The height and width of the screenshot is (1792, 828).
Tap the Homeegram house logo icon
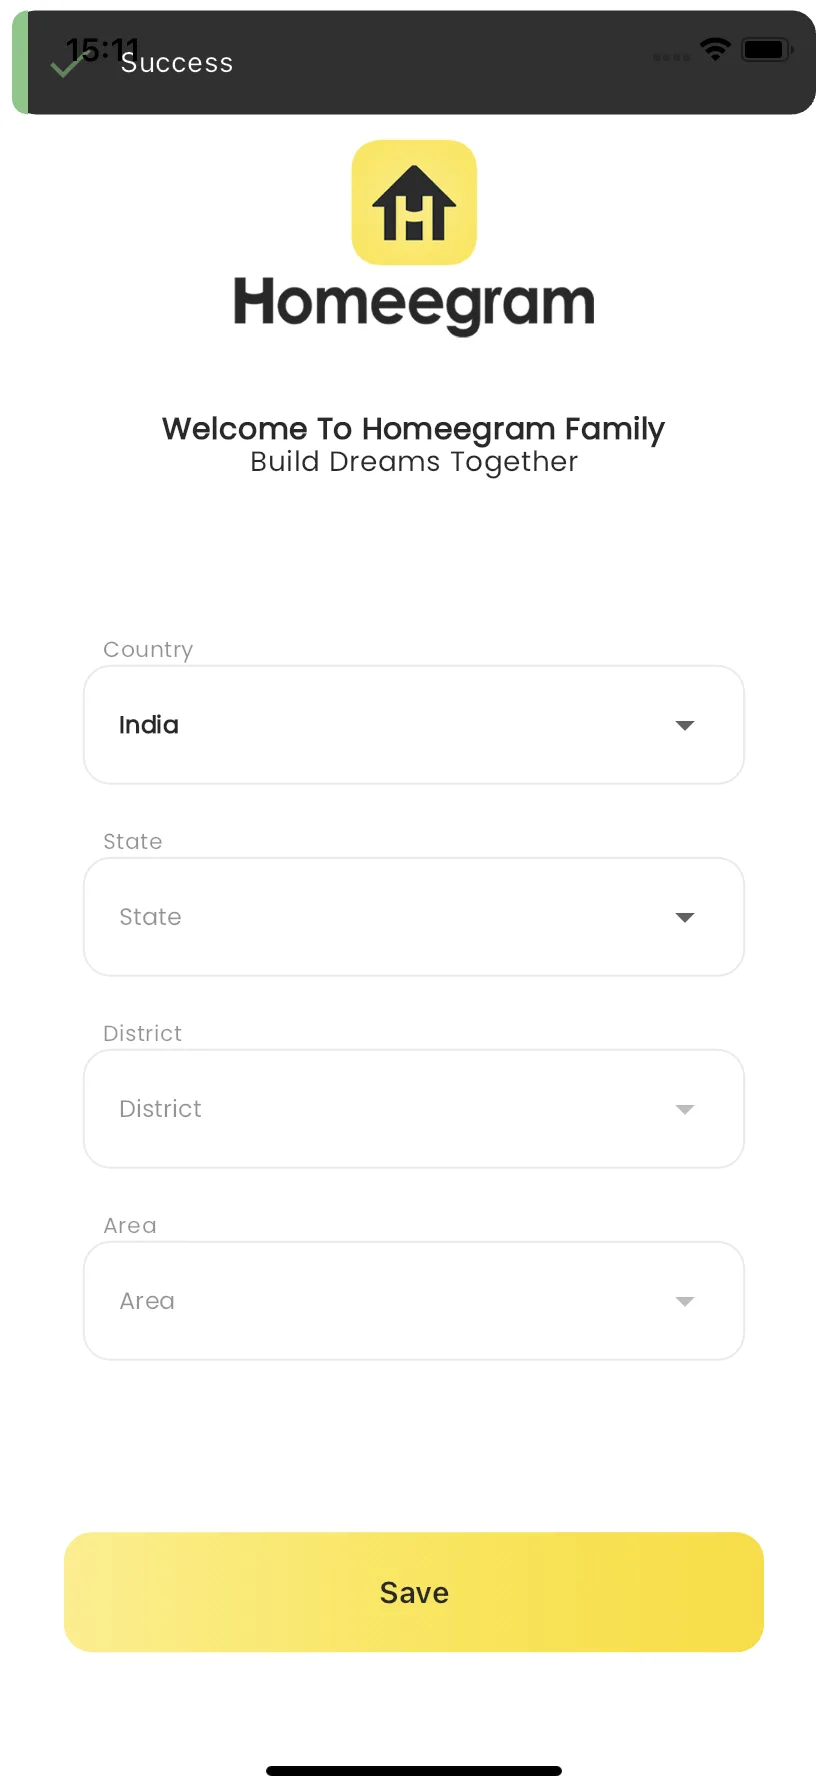point(414,203)
